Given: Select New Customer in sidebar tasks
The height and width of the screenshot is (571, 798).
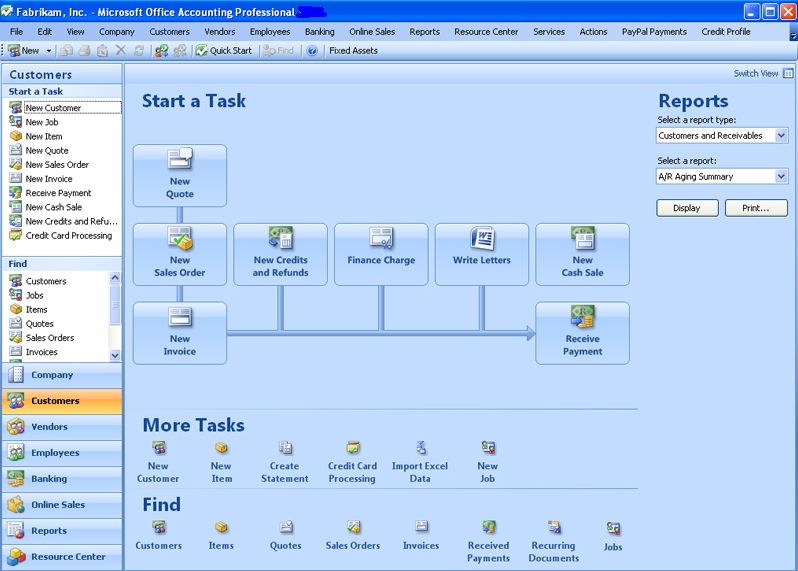Looking at the screenshot, I should pos(65,108).
